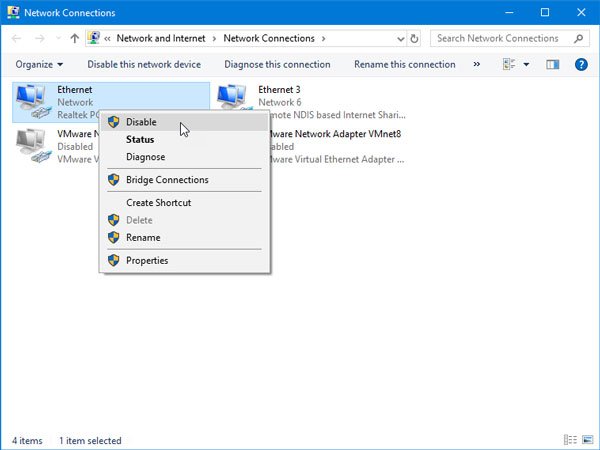Refresh the Network Connections view
This screenshot has width=600, height=450.
[x=414, y=38]
